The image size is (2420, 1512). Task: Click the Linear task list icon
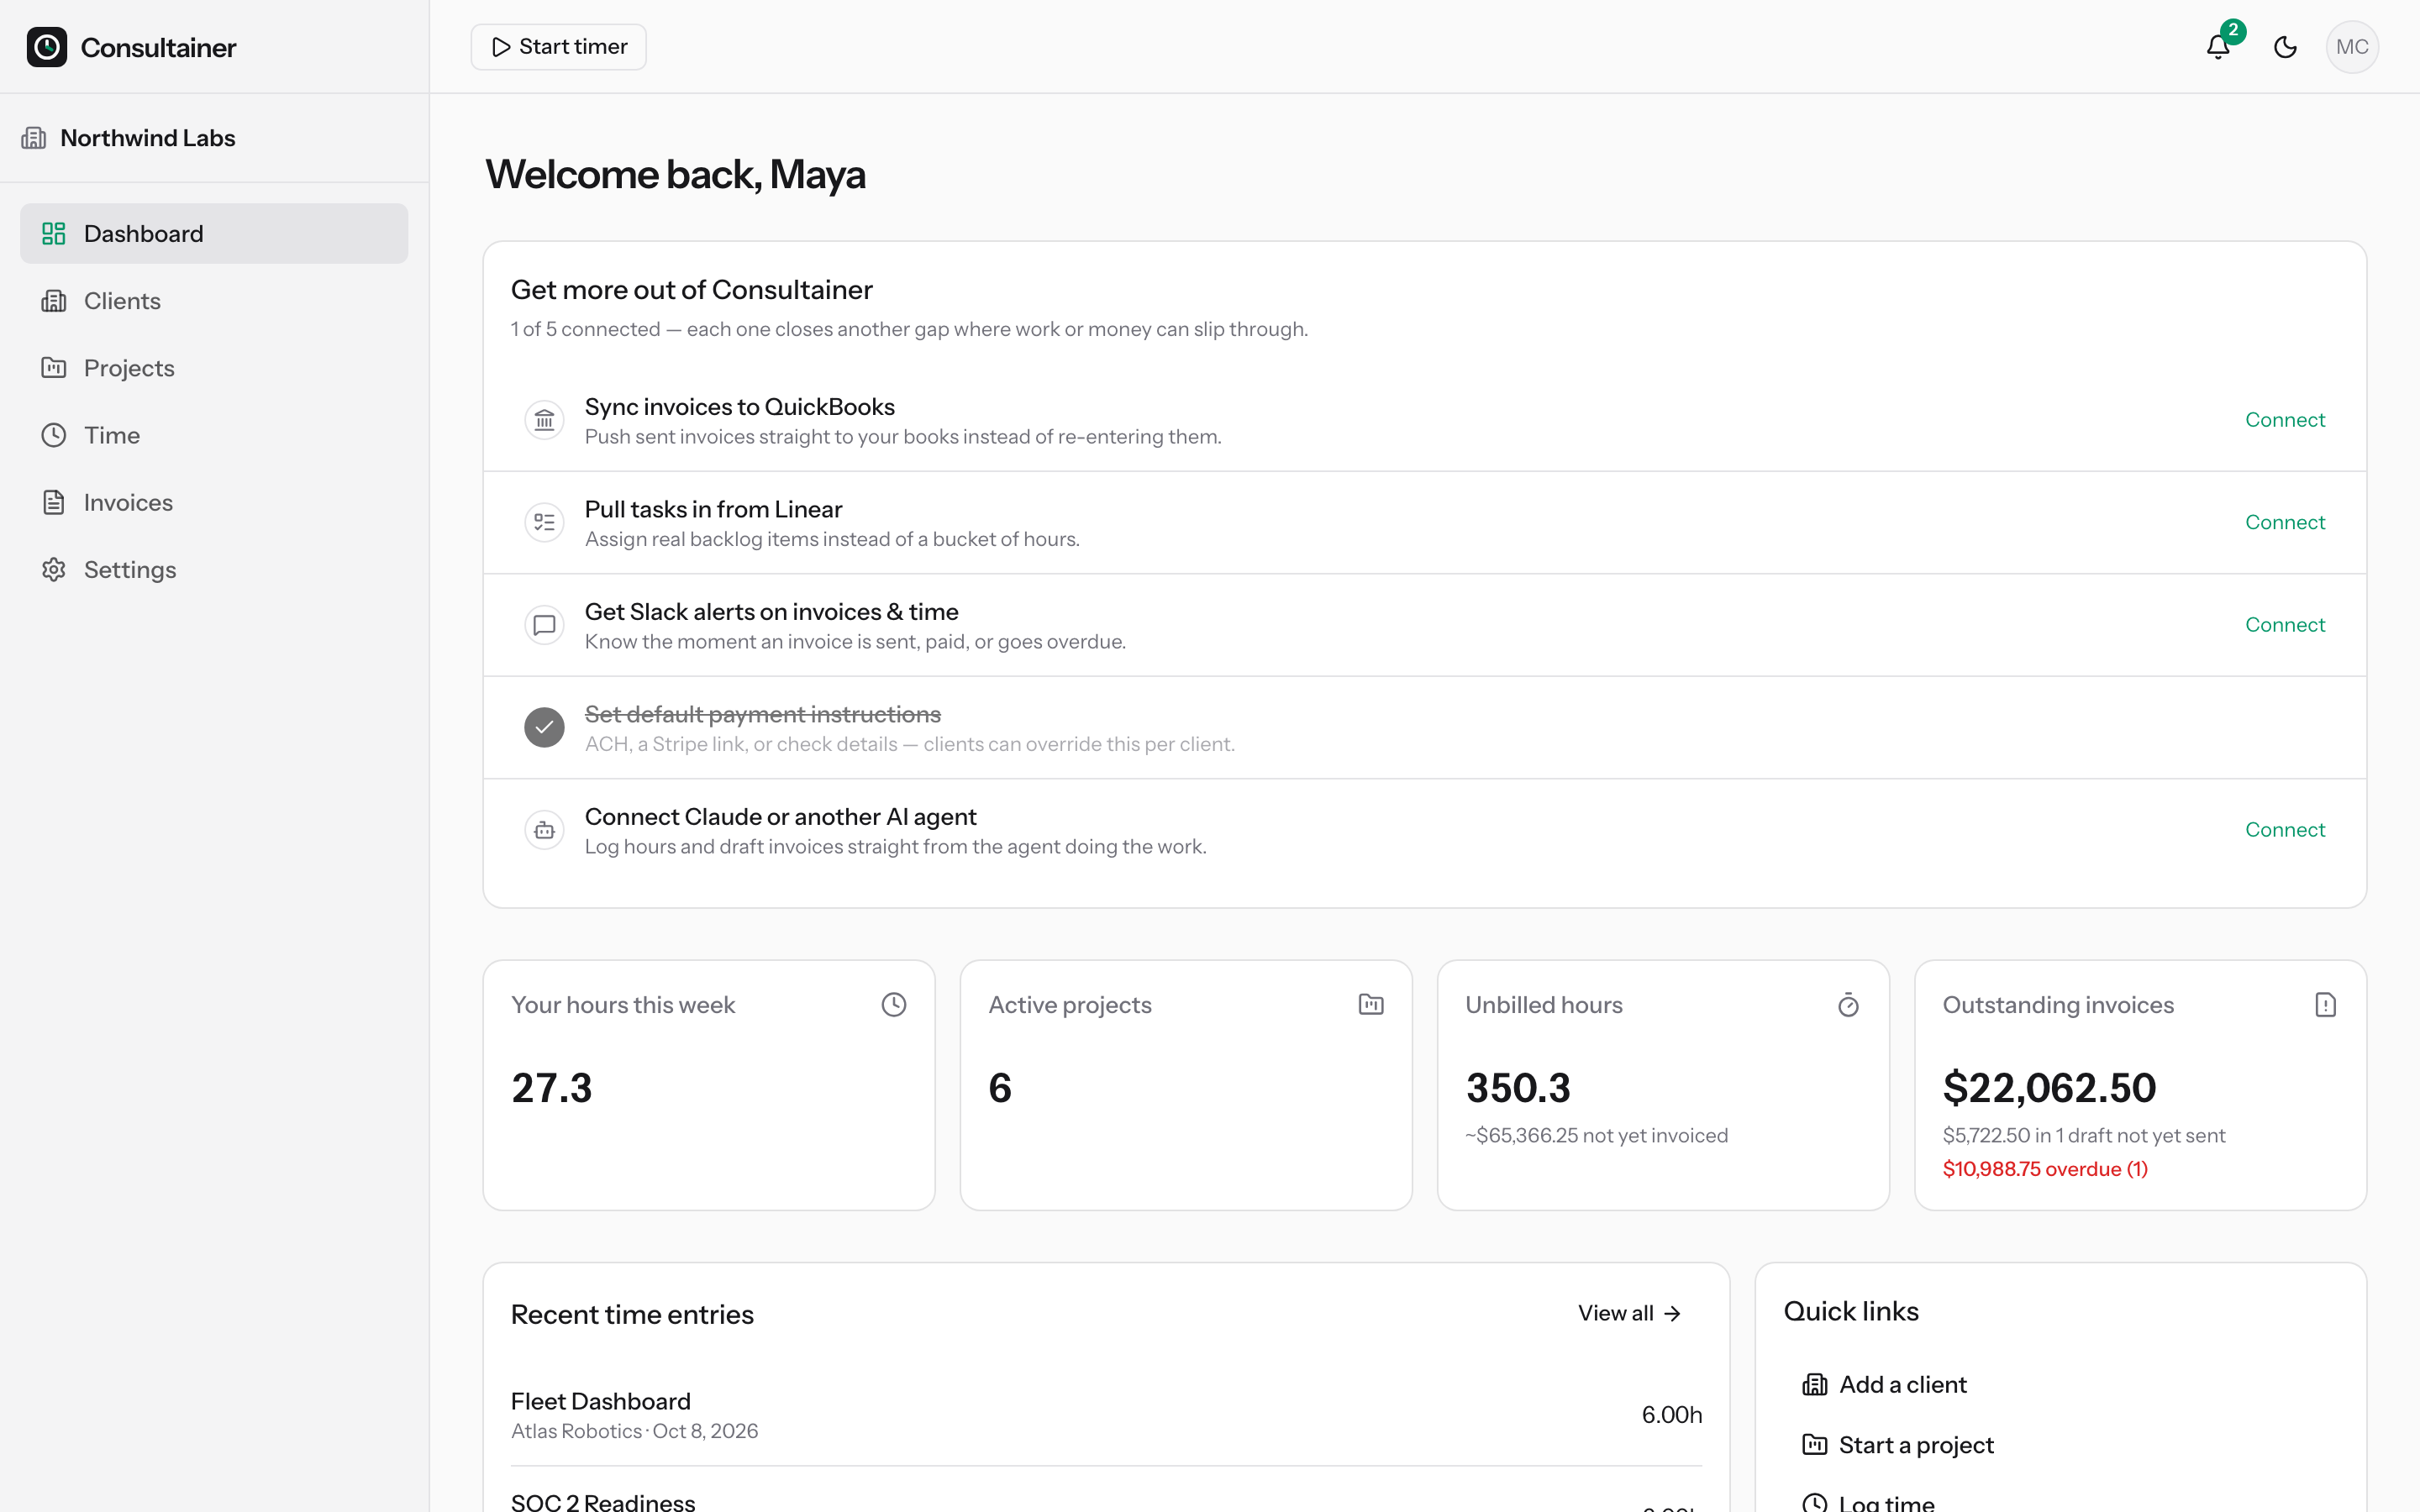(544, 522)
